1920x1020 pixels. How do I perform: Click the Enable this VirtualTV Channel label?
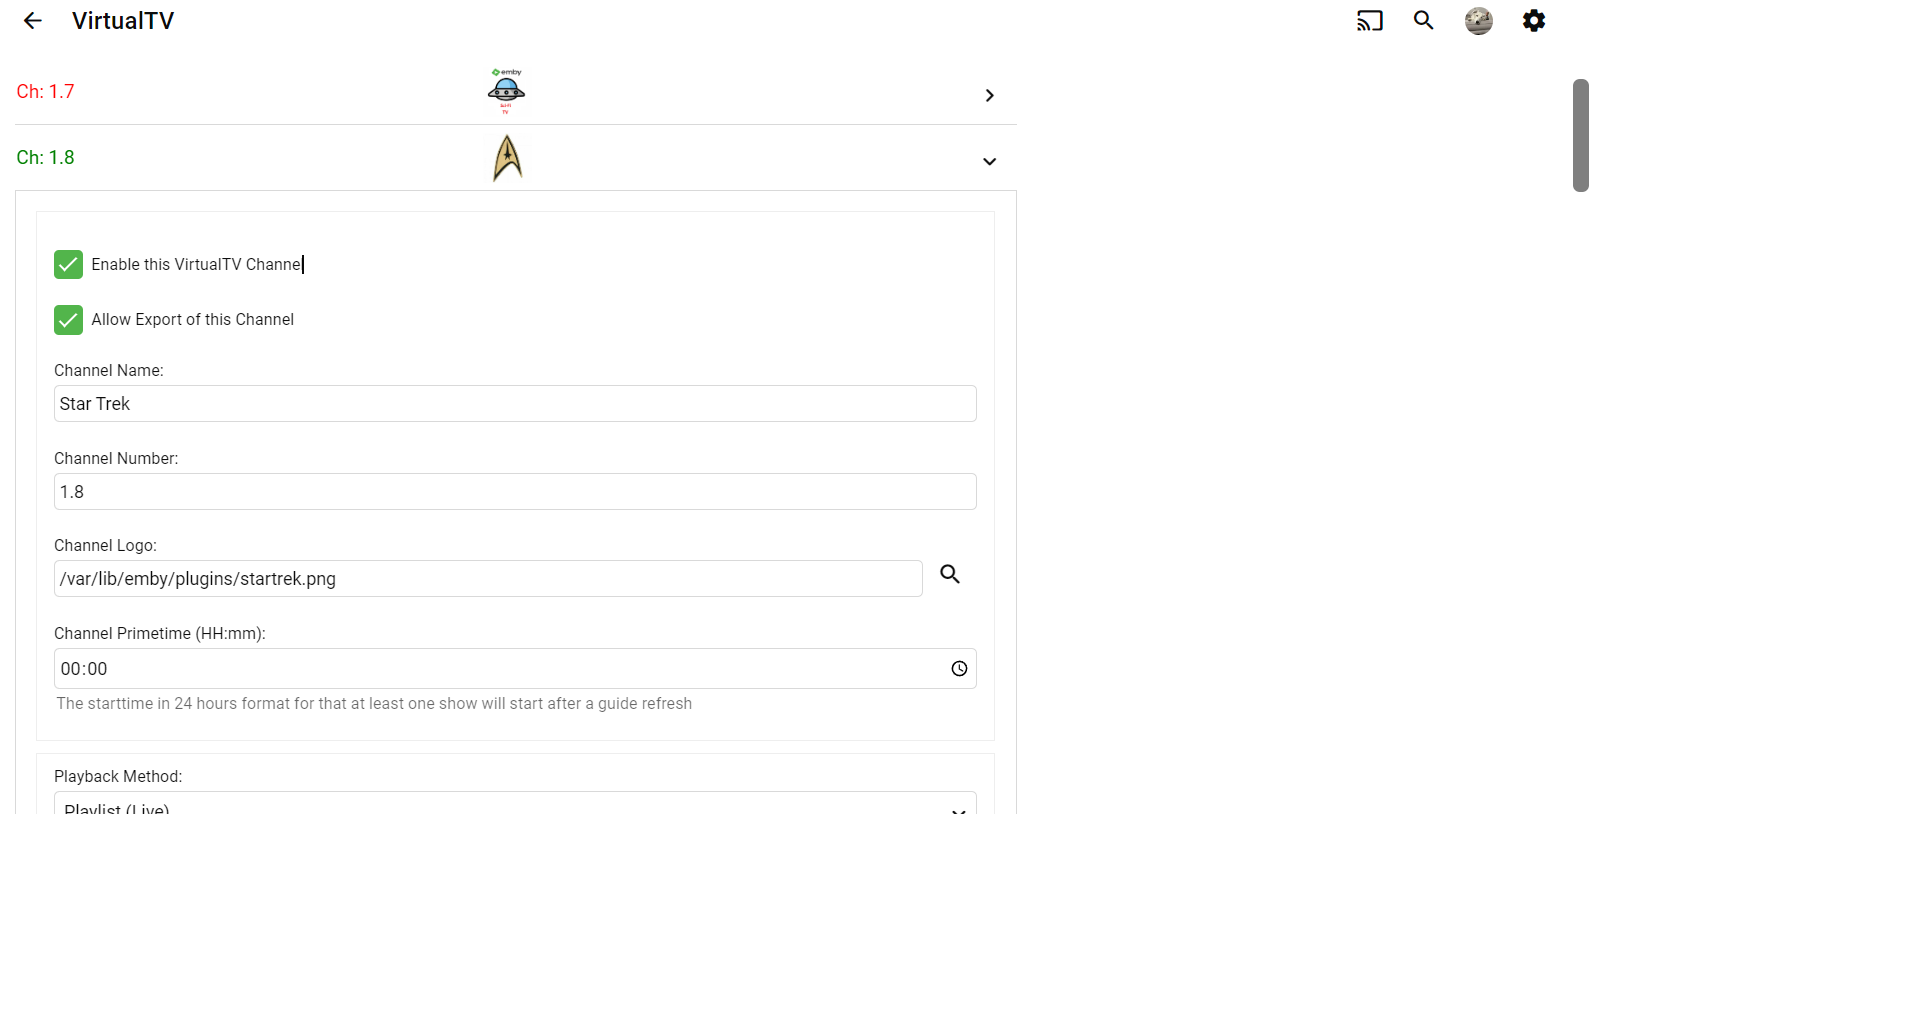pos(196,264)
